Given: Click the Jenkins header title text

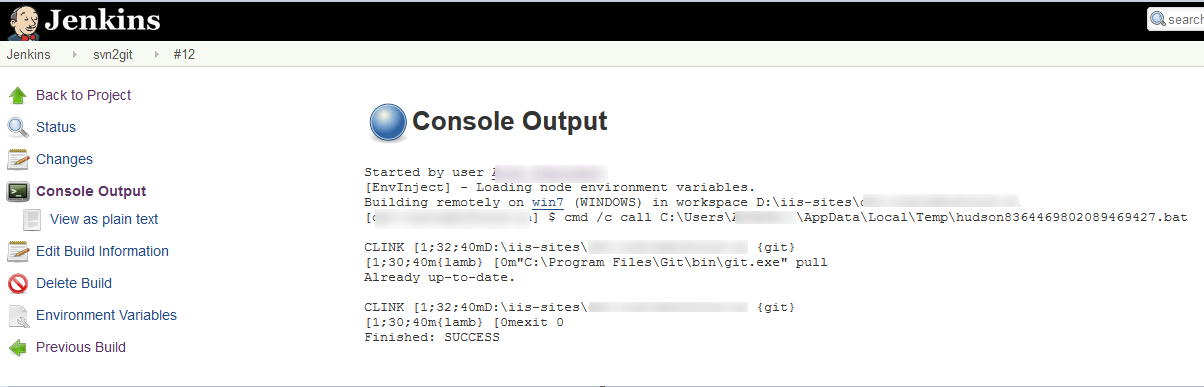Looking at the screenshot, I should [101, 20].
